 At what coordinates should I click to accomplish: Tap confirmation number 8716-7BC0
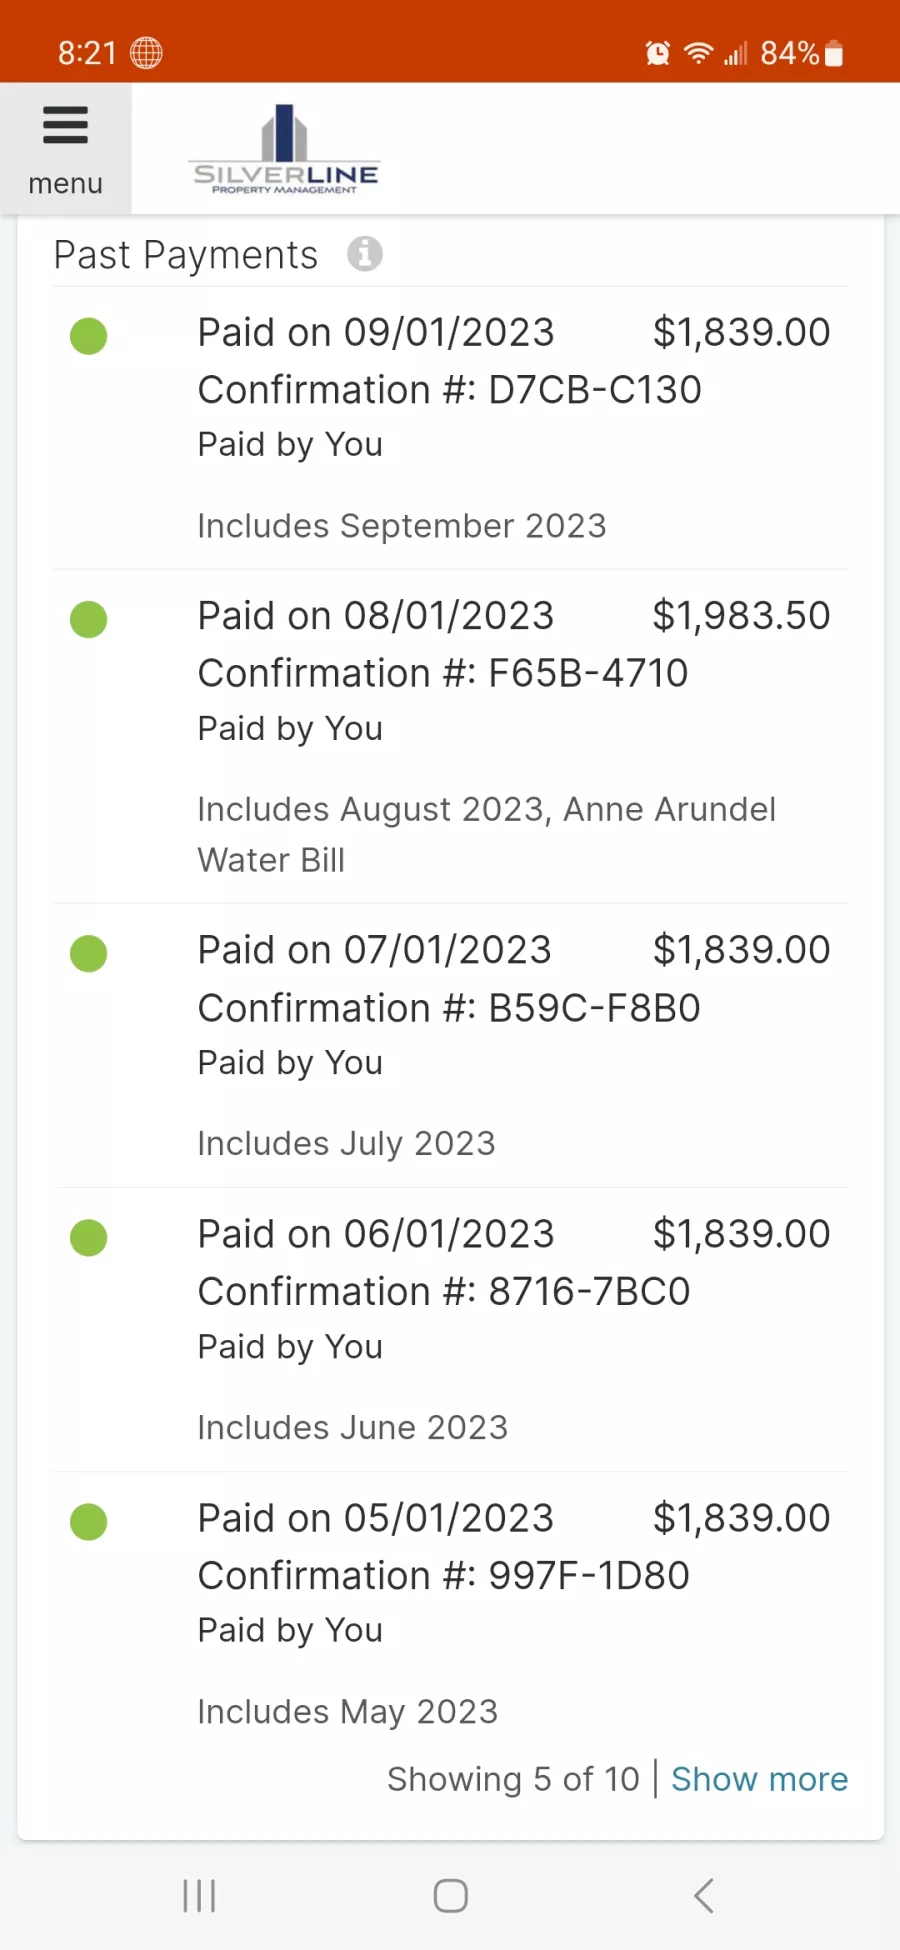click(x=588, y=1292)
